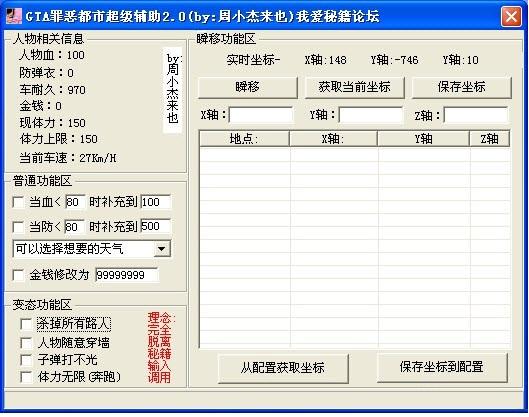Click 保存坐标到配置 button
The image size is (529, 417).
coord(442,367)
